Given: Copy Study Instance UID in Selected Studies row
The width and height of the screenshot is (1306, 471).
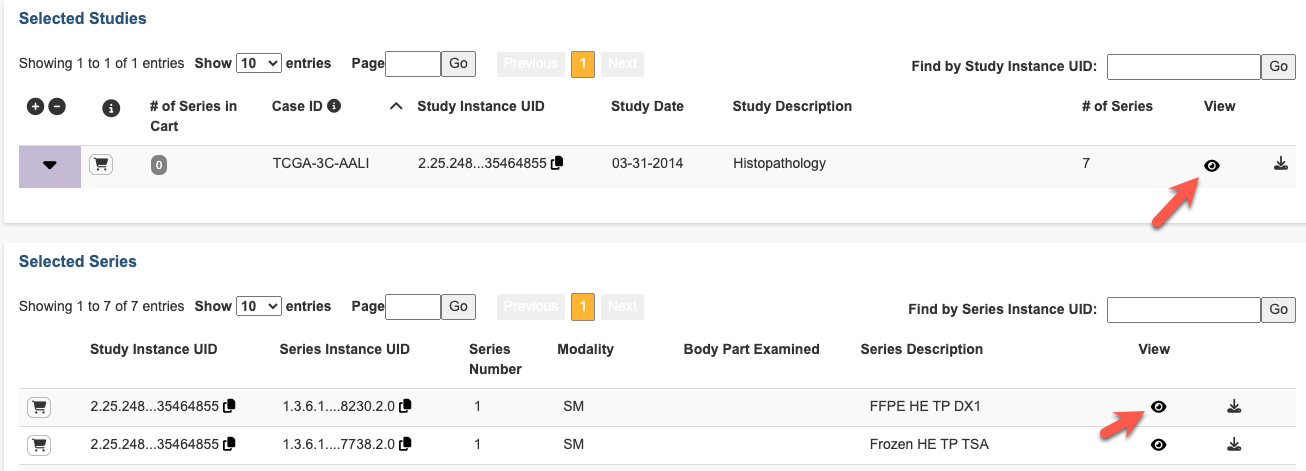Looking at the screenshot, I should click(x=557, y=163).
